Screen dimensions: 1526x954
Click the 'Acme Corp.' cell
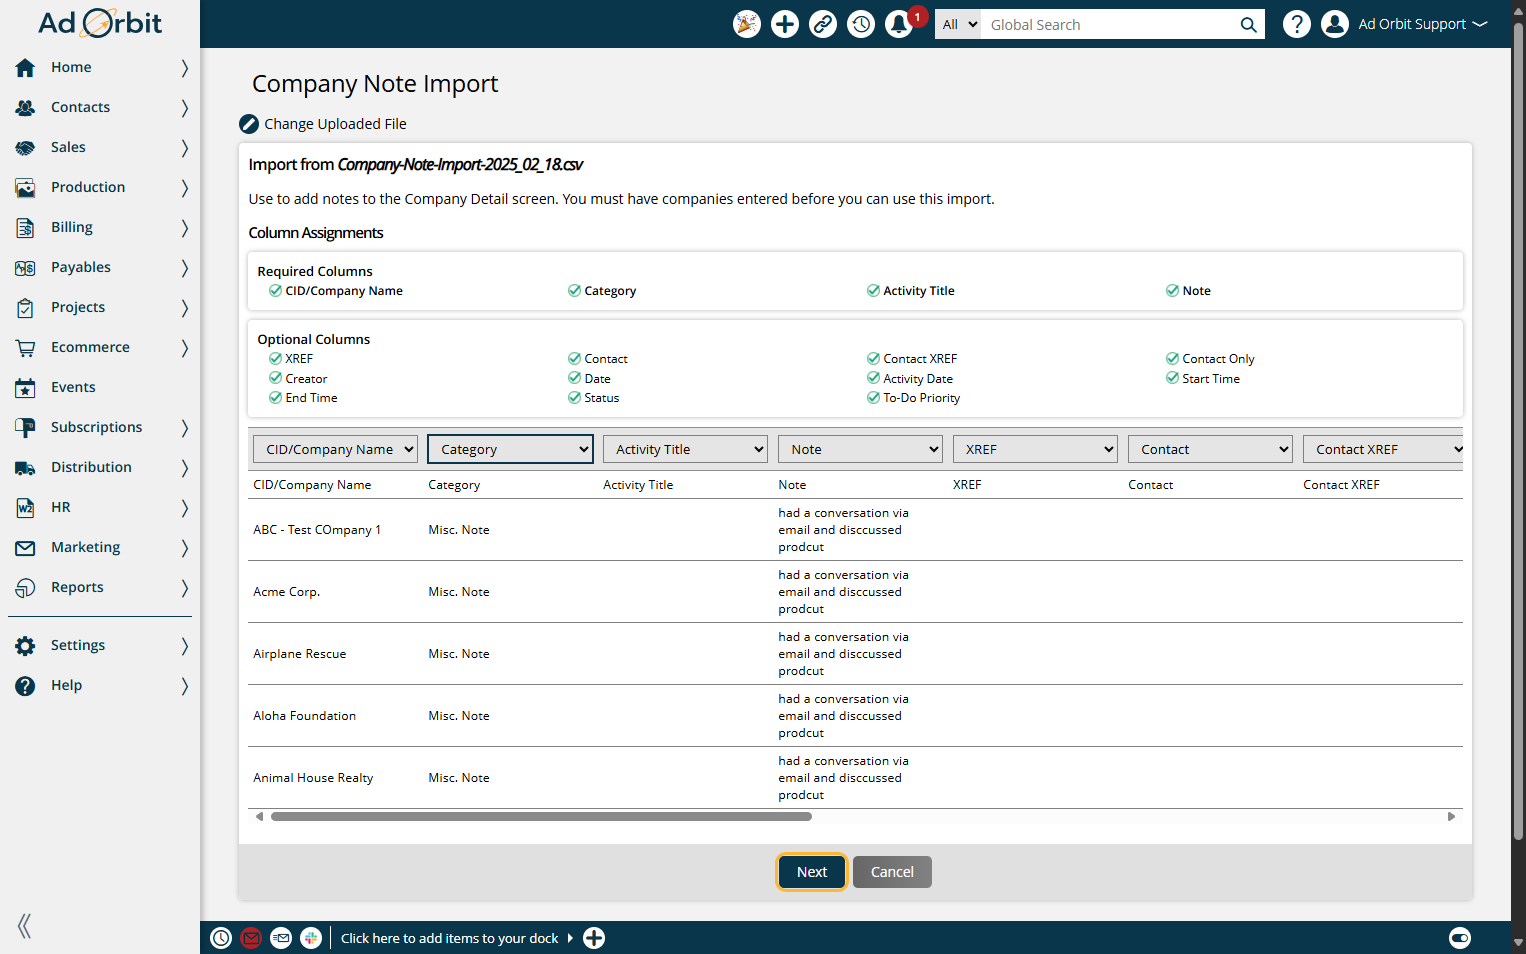tap(286, 592)
